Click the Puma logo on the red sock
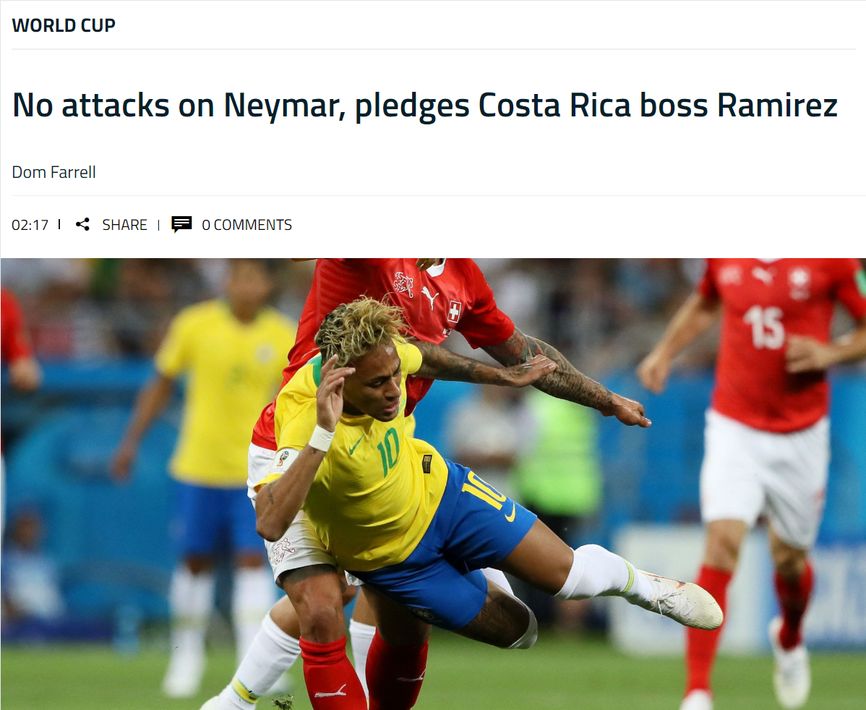 [330, 692]
